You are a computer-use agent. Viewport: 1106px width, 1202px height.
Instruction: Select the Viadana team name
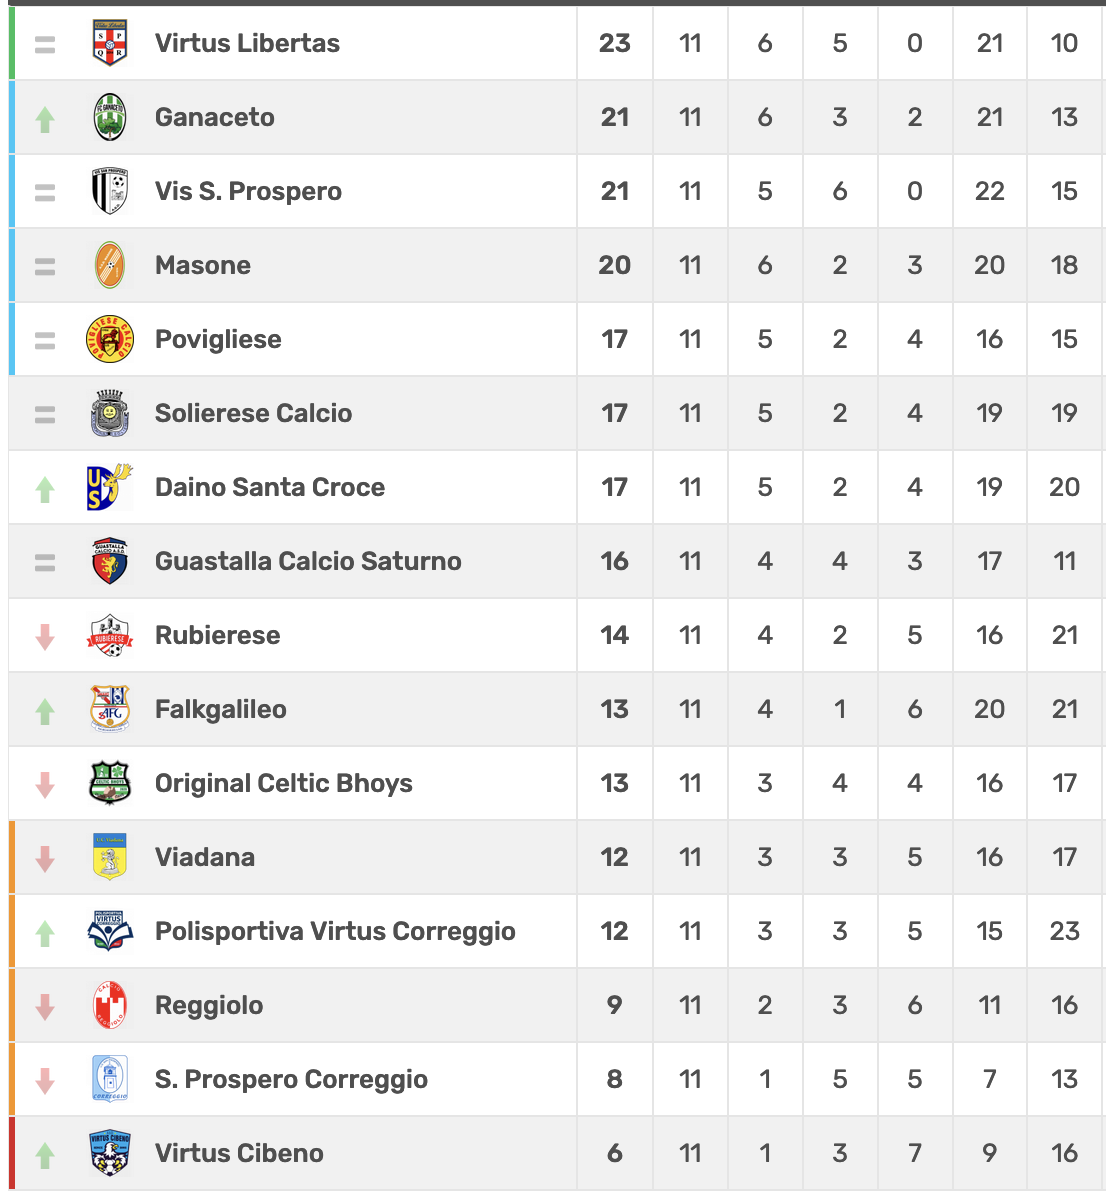point(205,857)
